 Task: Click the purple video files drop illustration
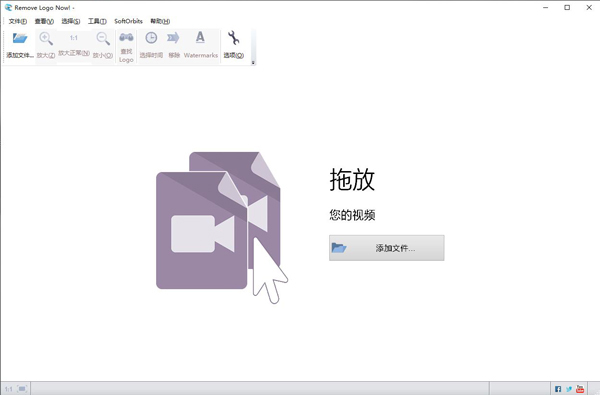222,228
